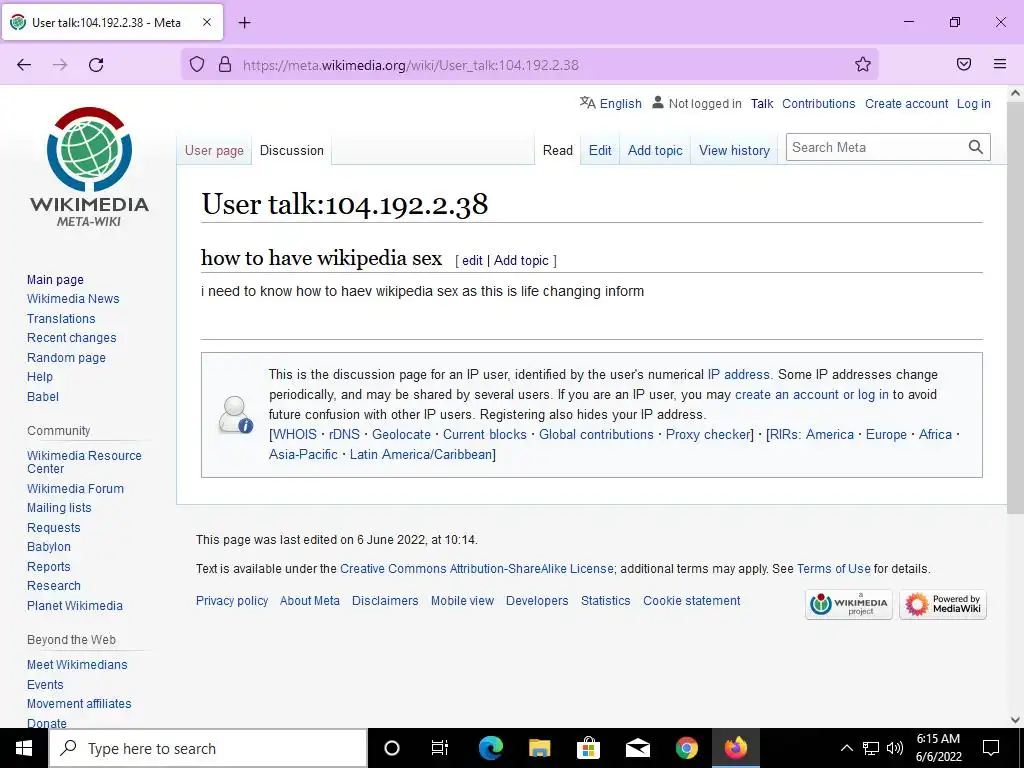The height and width of the screenshot is (768, 1024).
Task: Open the View history tab
Action: pyautogui.click(x=735, y=150)
